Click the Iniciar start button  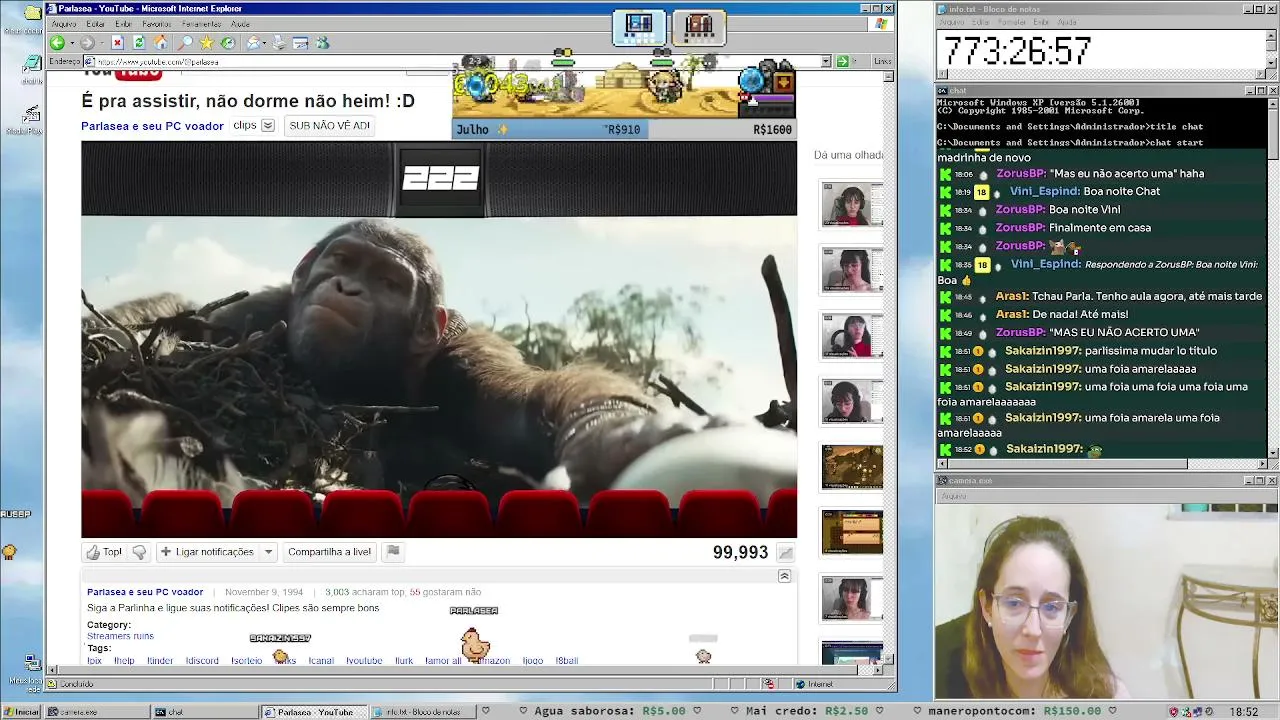click(21, 712)
